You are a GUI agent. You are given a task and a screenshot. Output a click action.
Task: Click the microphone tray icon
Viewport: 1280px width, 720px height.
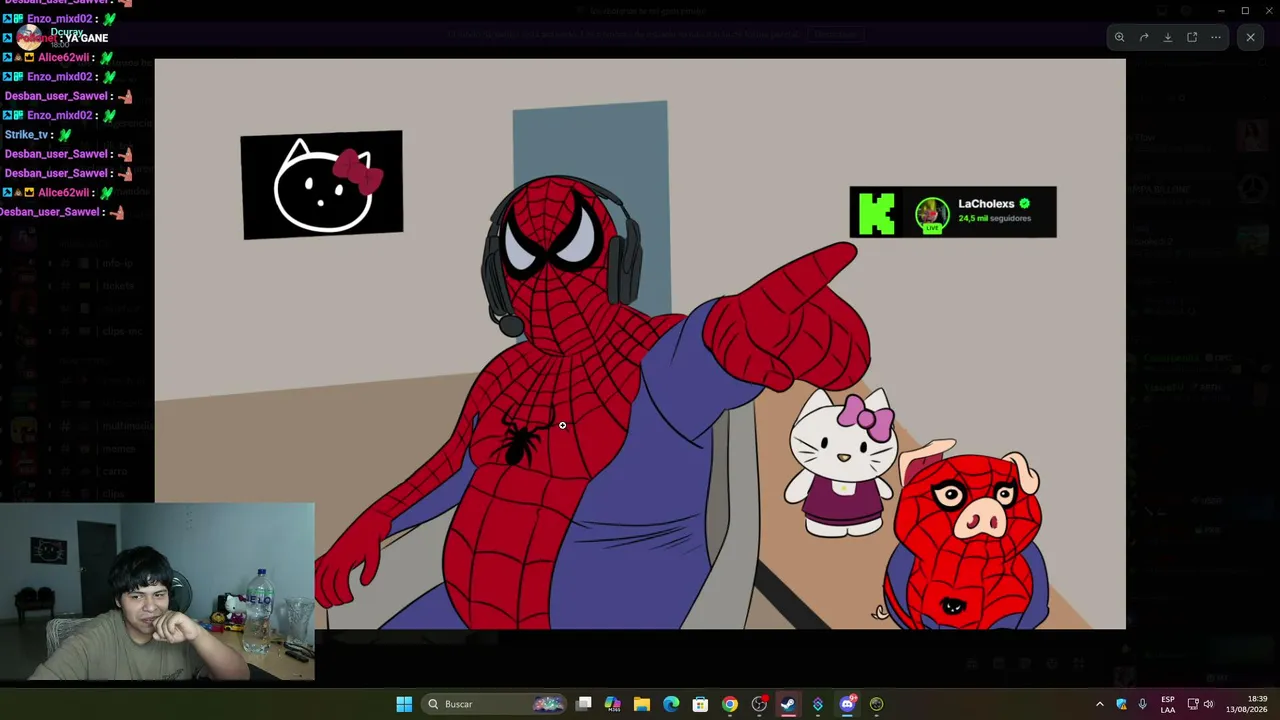pos(1142,704)
